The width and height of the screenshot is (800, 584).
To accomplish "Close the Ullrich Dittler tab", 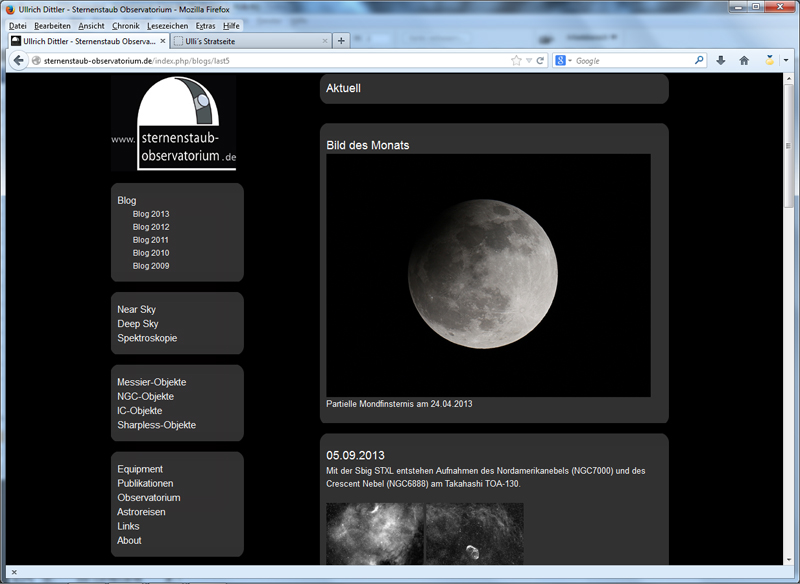I will [x=163, y=41].
